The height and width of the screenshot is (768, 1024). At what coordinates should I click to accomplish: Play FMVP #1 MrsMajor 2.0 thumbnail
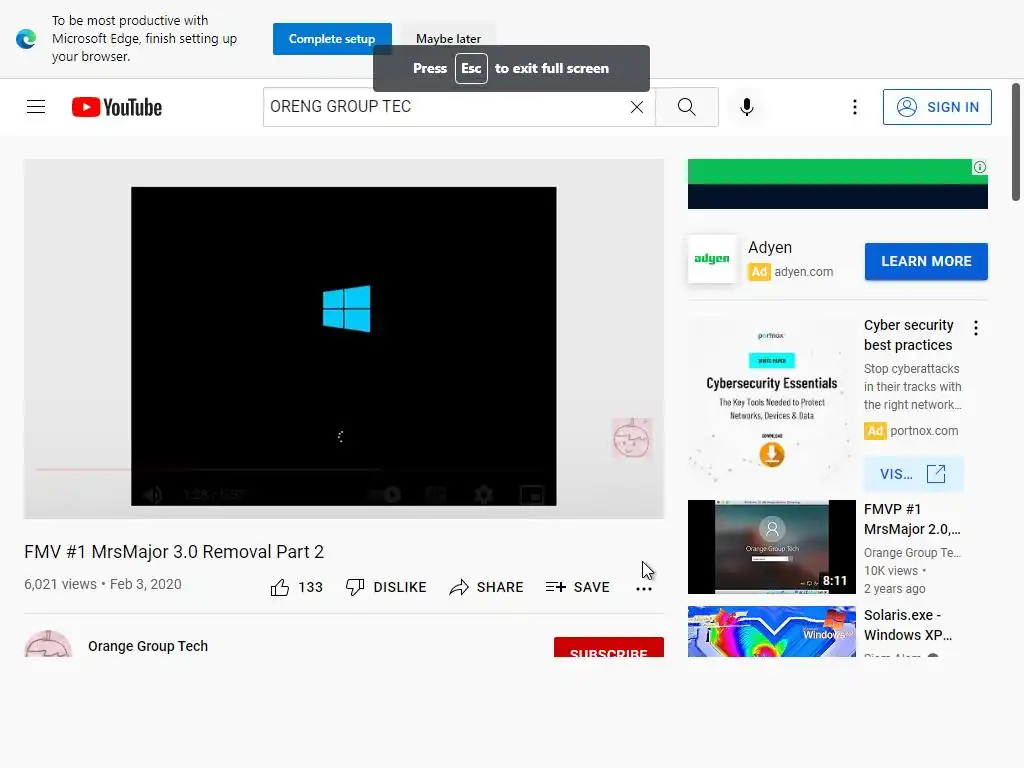(x=771, y=547)
